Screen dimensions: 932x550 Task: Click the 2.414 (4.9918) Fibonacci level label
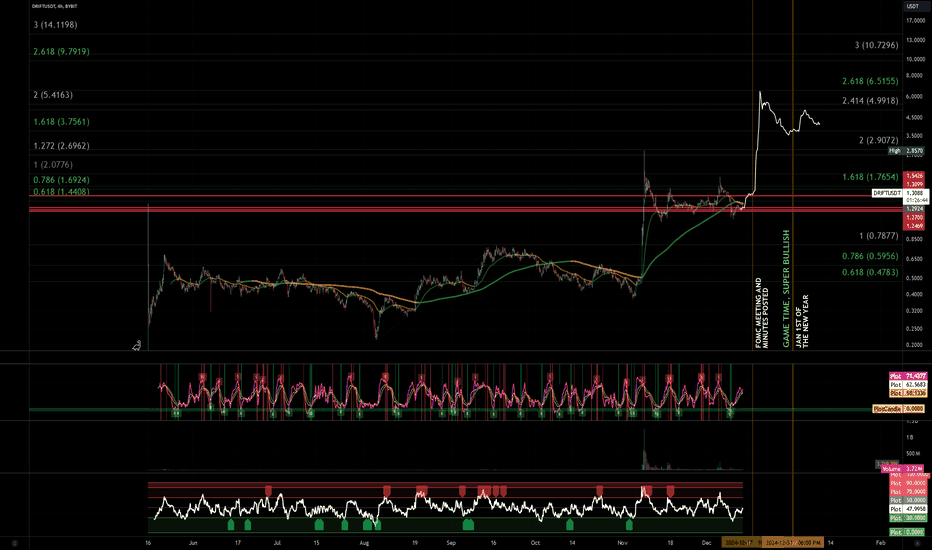[870, 101]
